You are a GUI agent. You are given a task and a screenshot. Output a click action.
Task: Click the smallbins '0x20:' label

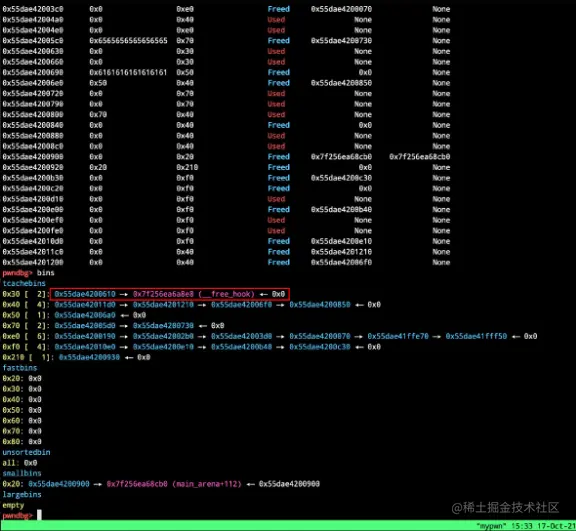pos(13,484)
